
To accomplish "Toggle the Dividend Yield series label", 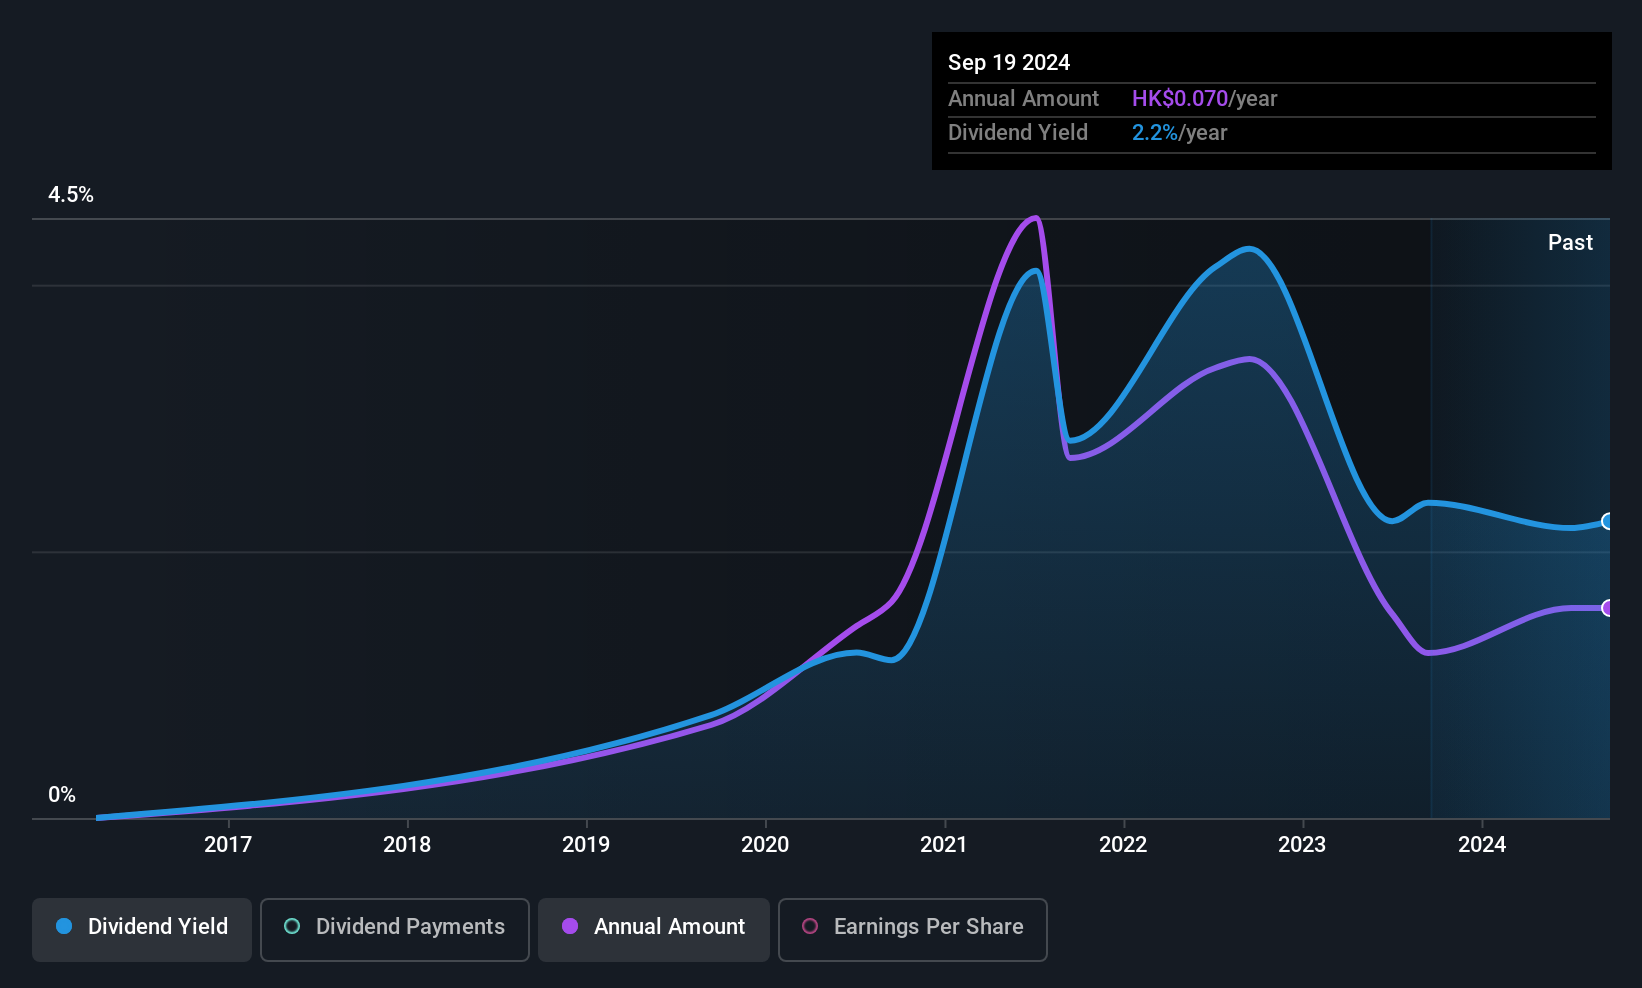I will click(x=158, y=926).
